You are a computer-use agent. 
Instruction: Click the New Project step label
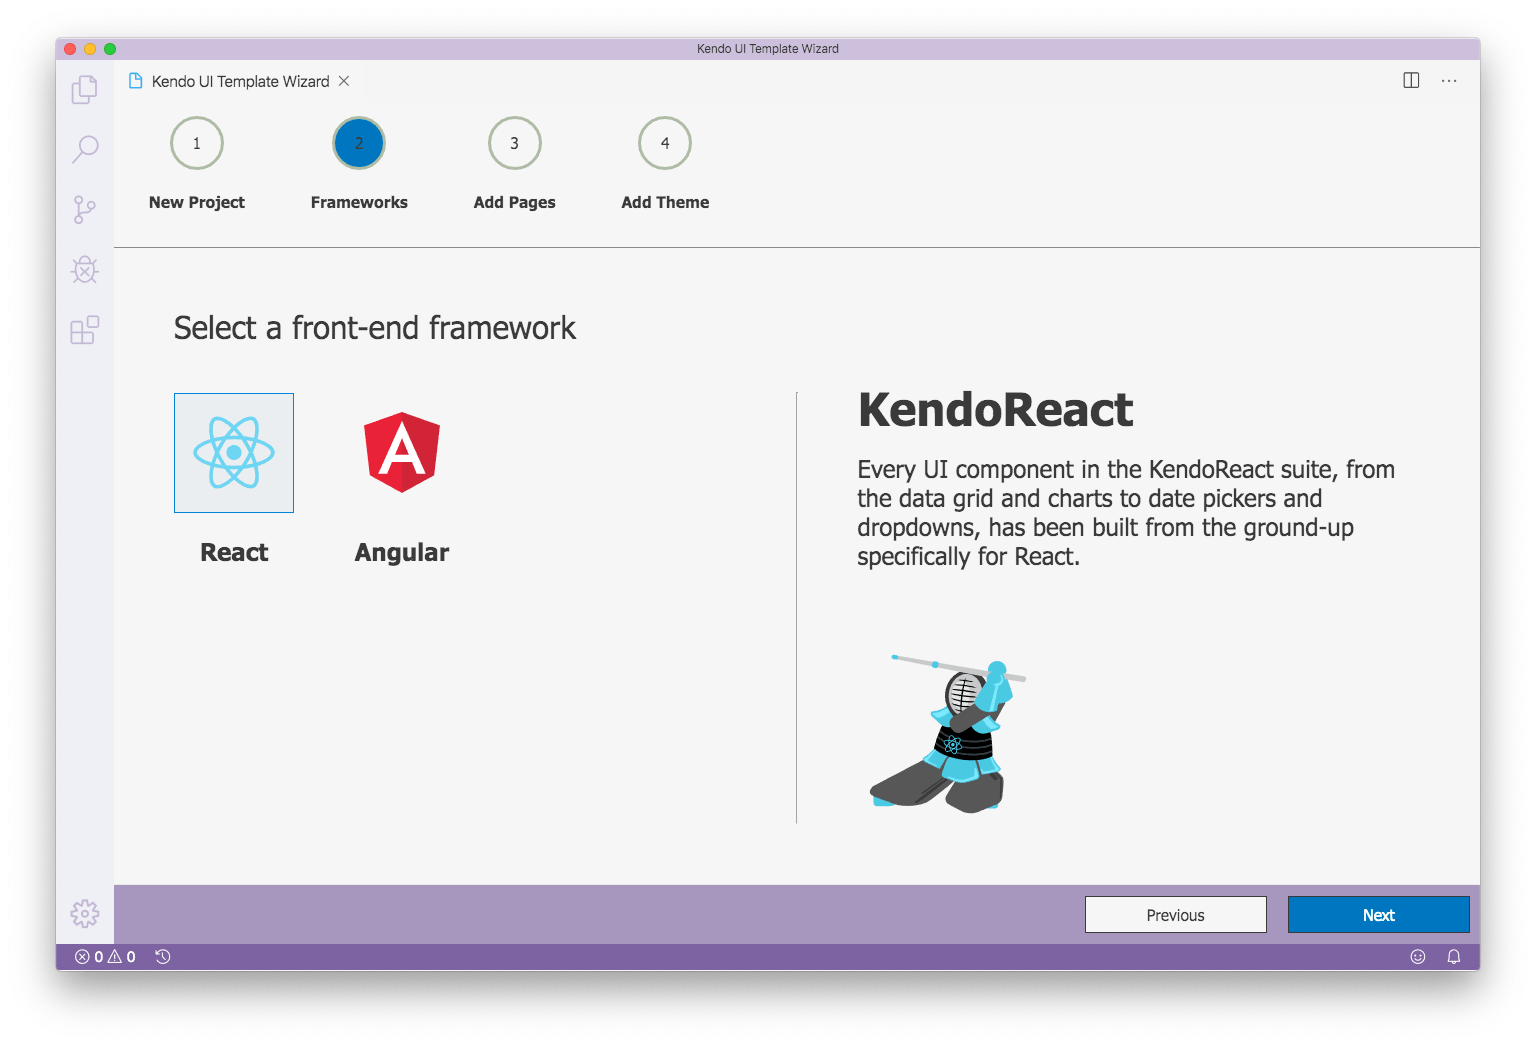coord(197,202)
